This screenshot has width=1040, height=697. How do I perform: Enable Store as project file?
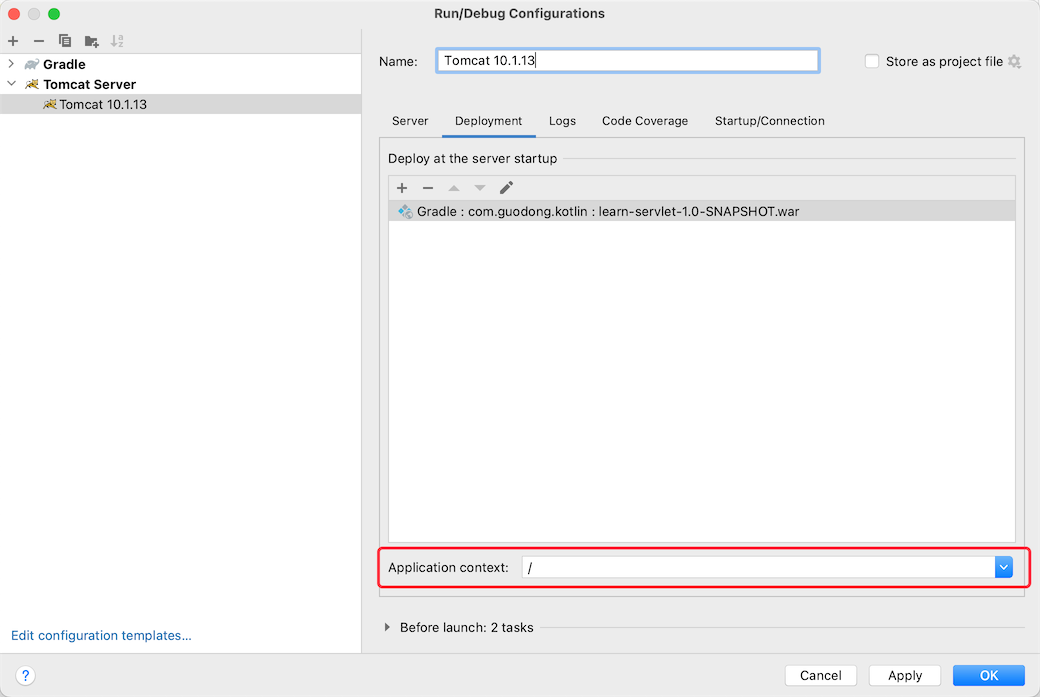[871, 61]
